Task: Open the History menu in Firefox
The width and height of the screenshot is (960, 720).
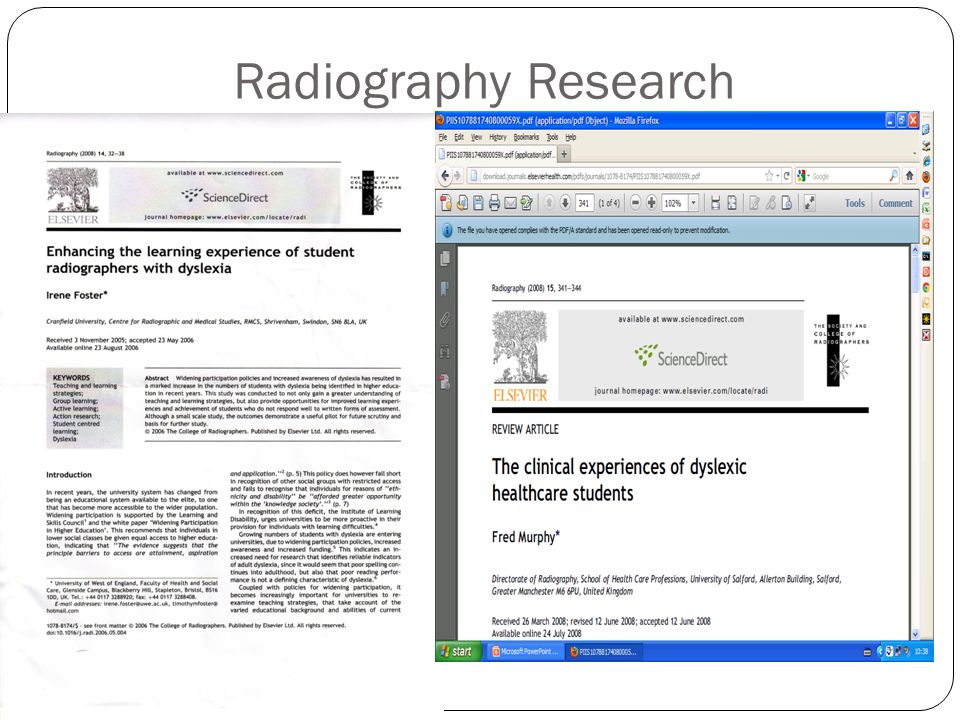Action: [x=498, y=137]
